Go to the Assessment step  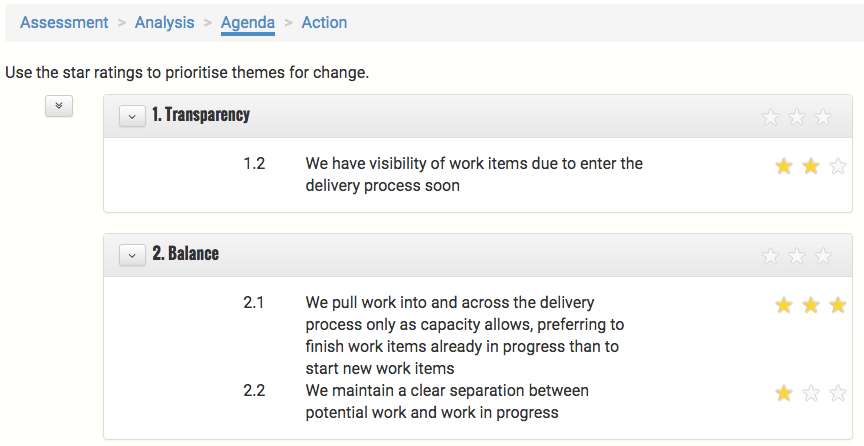[64, 22]
